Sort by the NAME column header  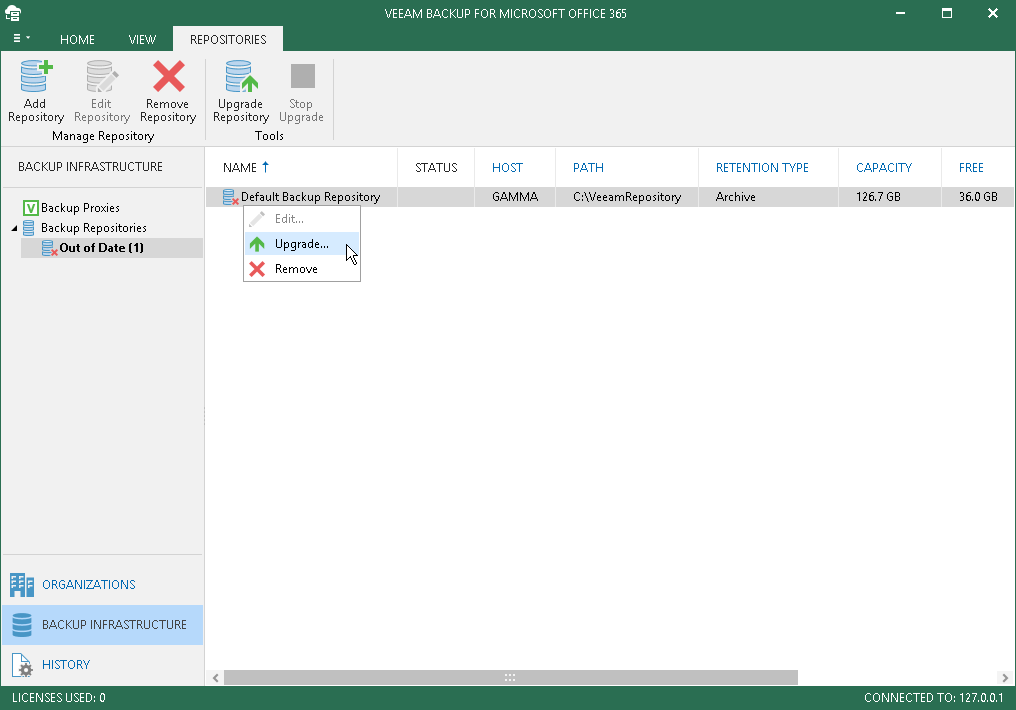pyautogui.click(x=240, y=168)
